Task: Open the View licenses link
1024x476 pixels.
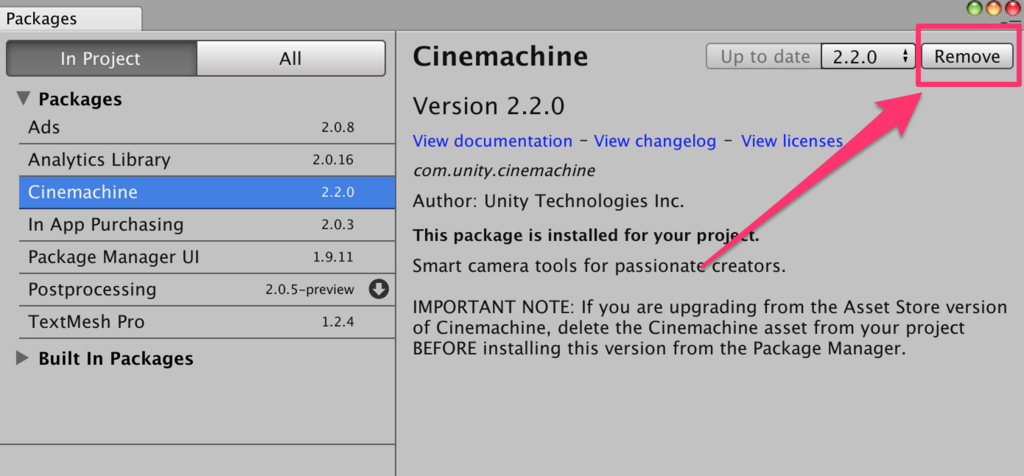Action: (x=792, y=141)
